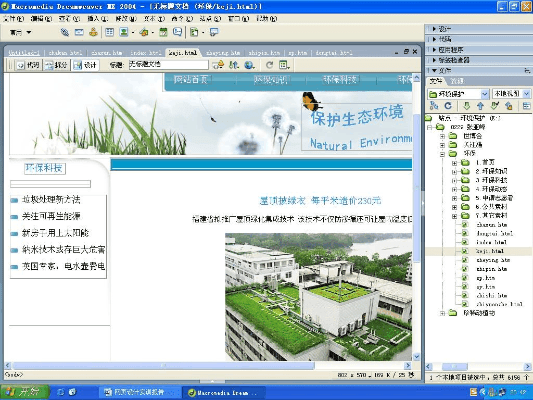Expand the first collapsed panel group
Viewport: 533px width, 400px height.
(434, 29)
